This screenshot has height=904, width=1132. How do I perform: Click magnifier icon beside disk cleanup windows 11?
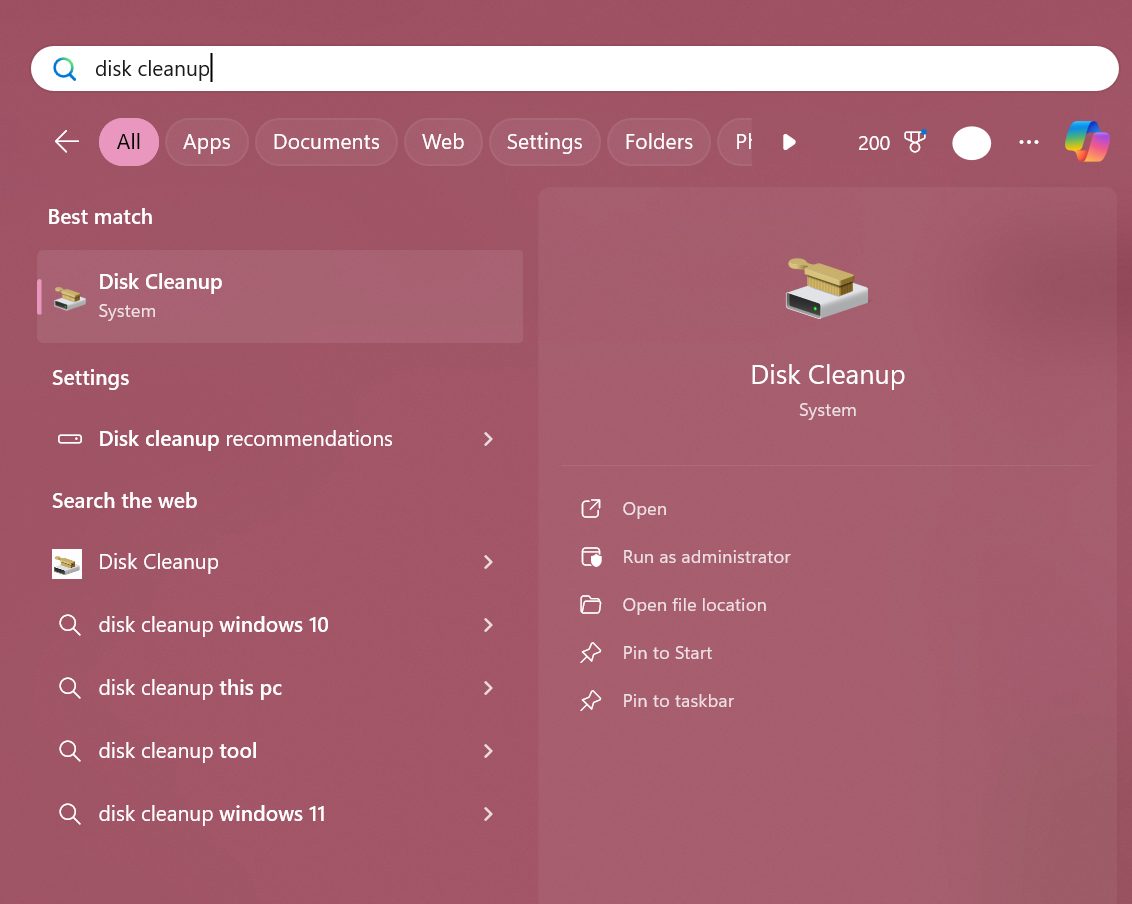[69, 814]
